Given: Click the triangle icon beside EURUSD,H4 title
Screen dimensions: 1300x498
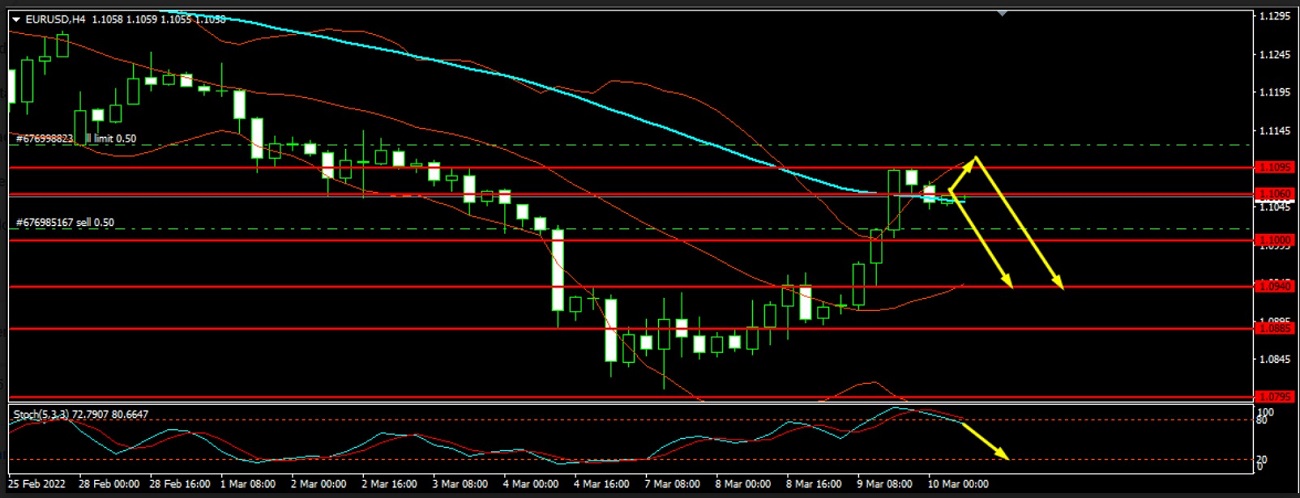Looking at the screenshot, I should point(15,18).
